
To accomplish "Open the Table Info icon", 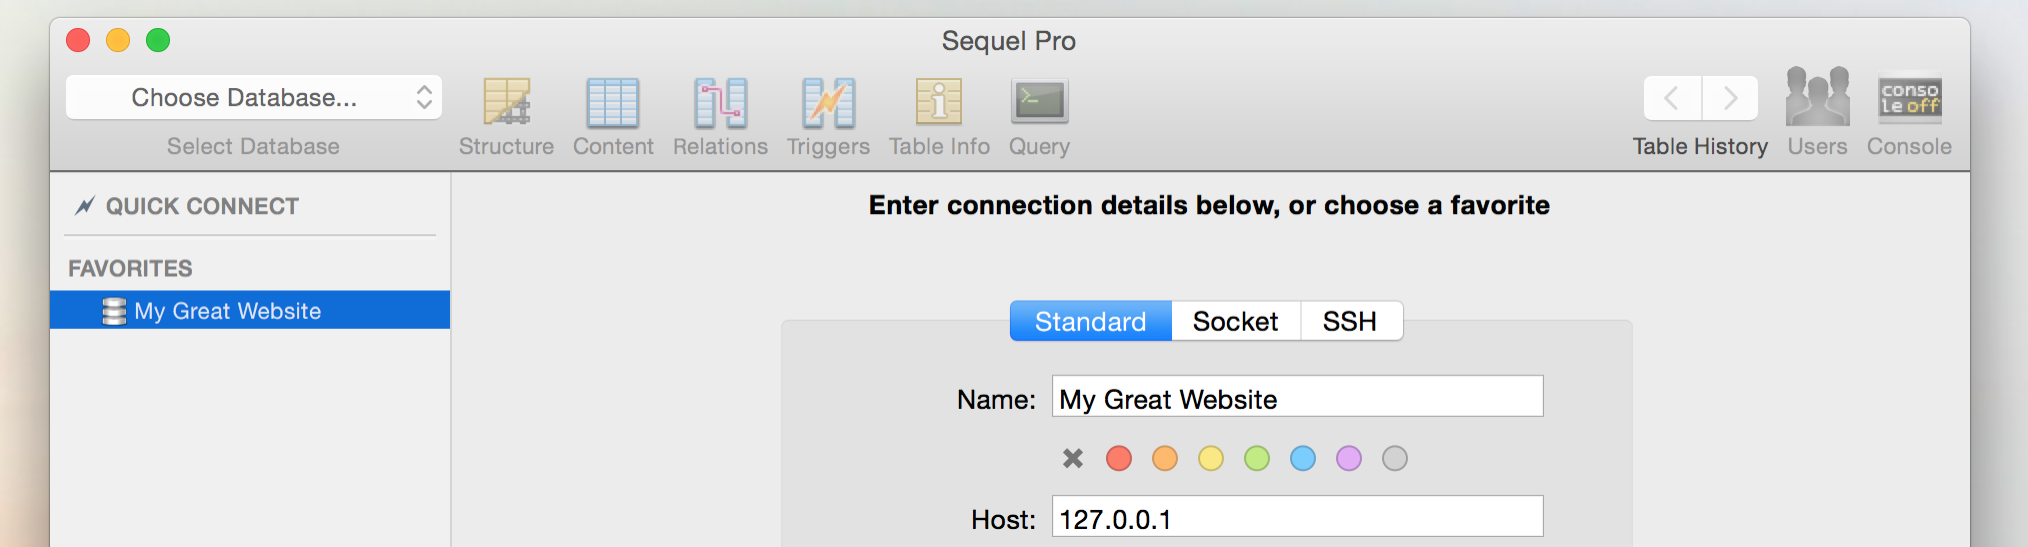I will [939, 102].
